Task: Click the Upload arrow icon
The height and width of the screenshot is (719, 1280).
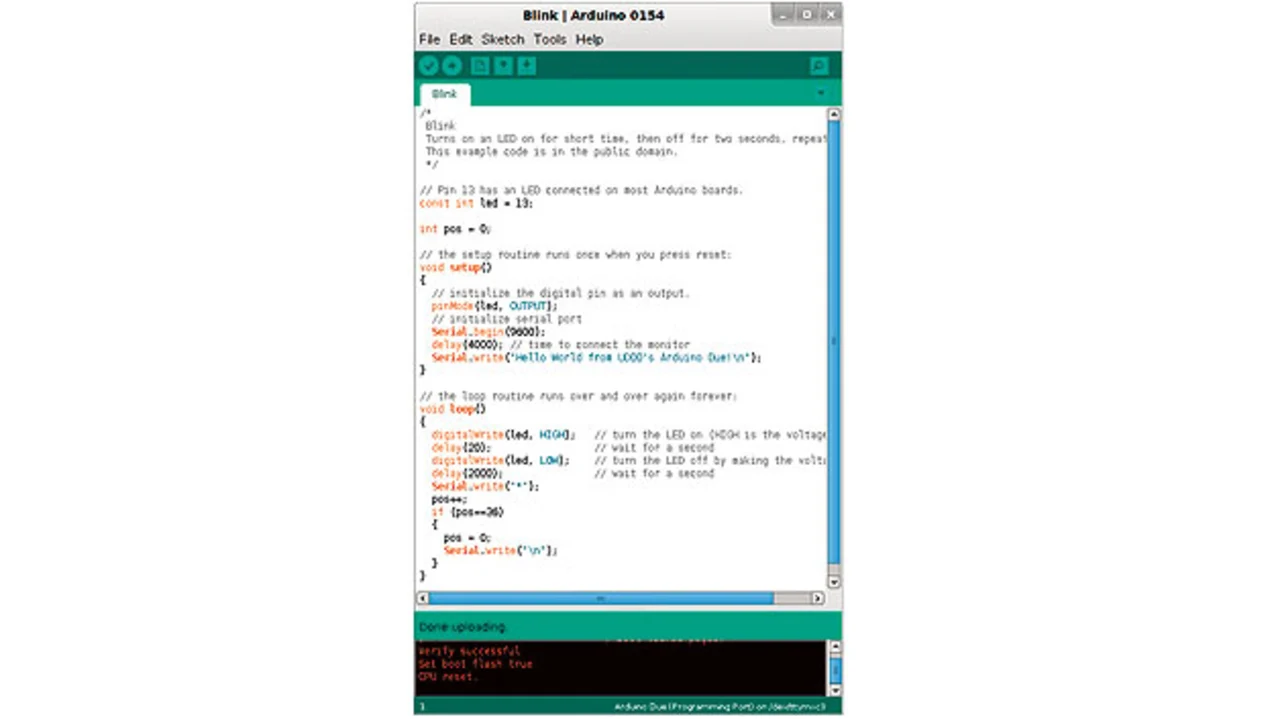Action: click(452, 66)
